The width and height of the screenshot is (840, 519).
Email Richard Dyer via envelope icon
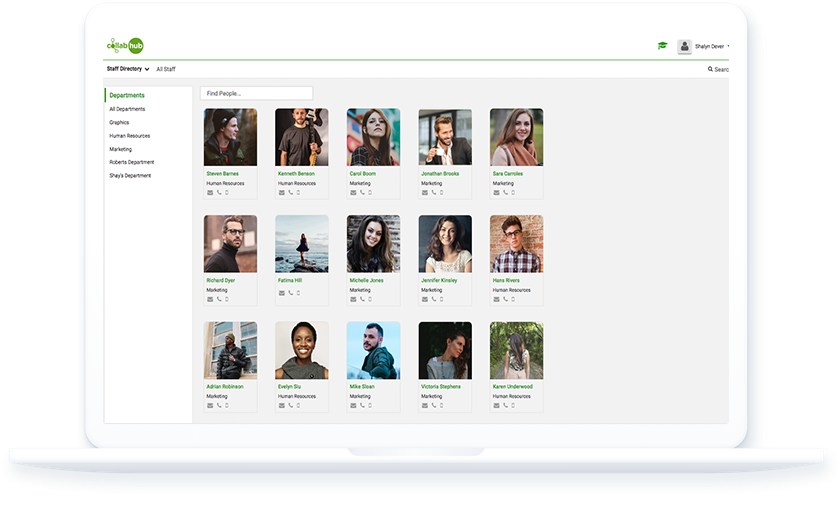click(x=210, y=299)
